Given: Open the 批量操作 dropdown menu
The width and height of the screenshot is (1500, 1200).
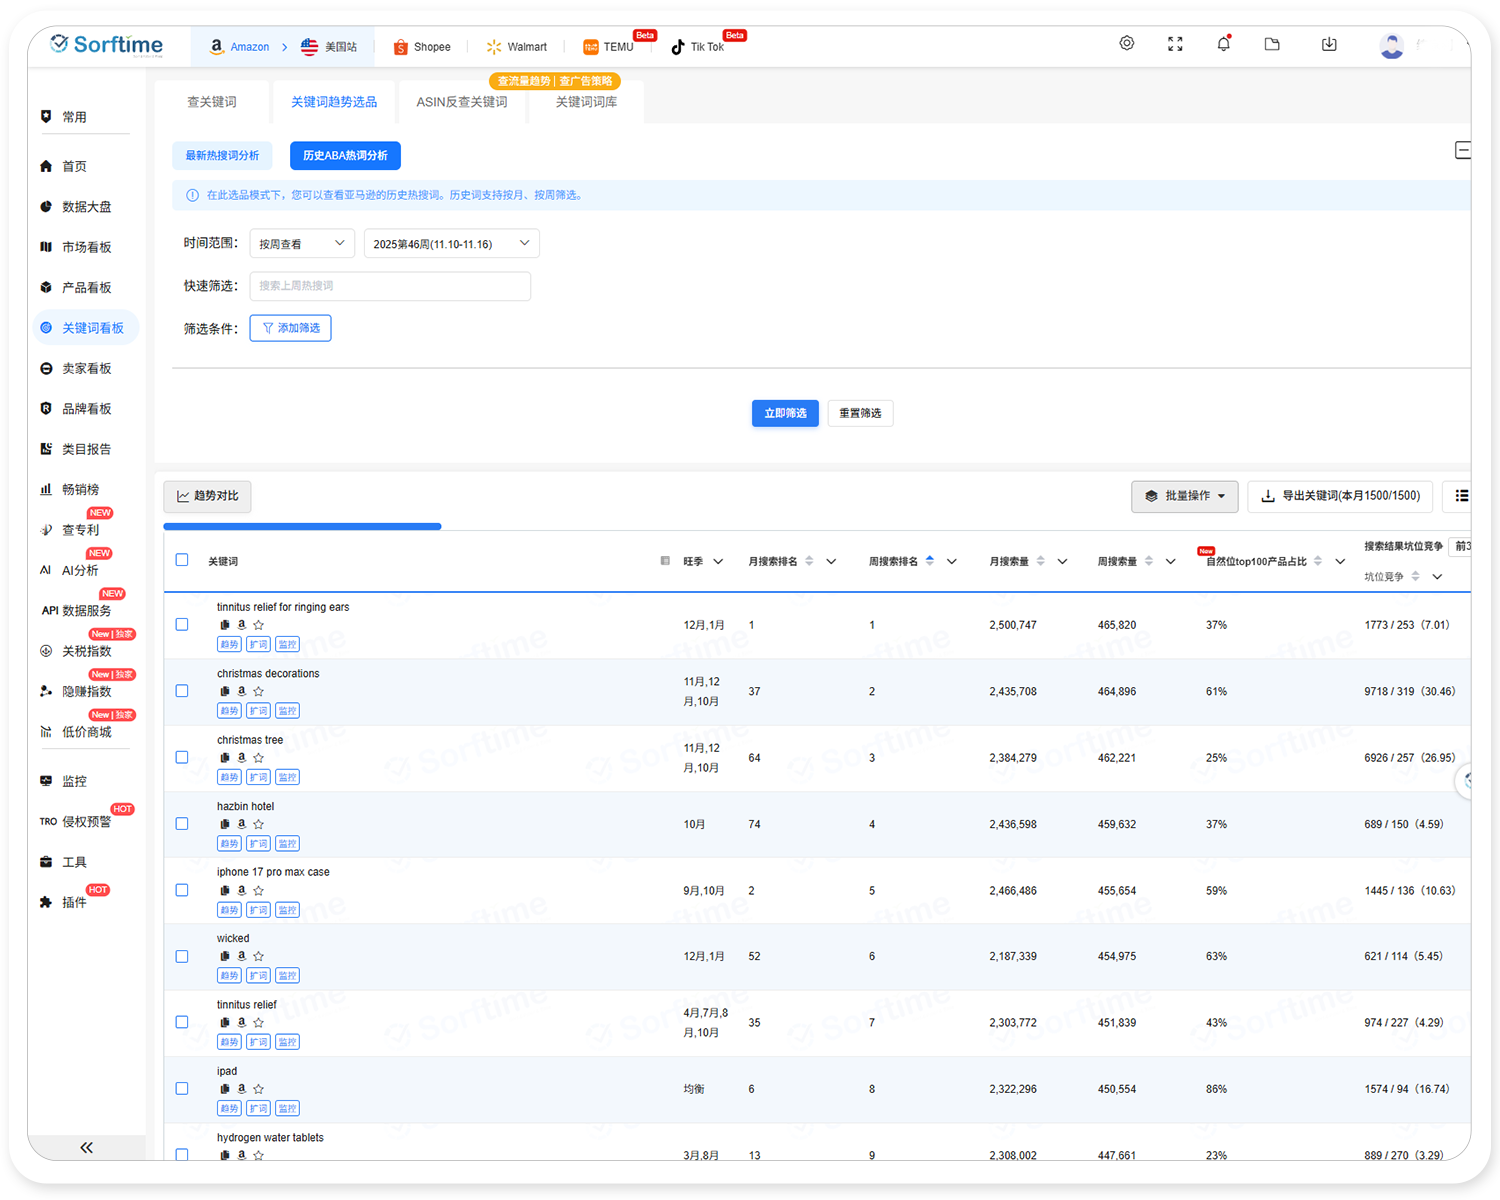Looking at the screenshot, I should (x=1184, y=496).
